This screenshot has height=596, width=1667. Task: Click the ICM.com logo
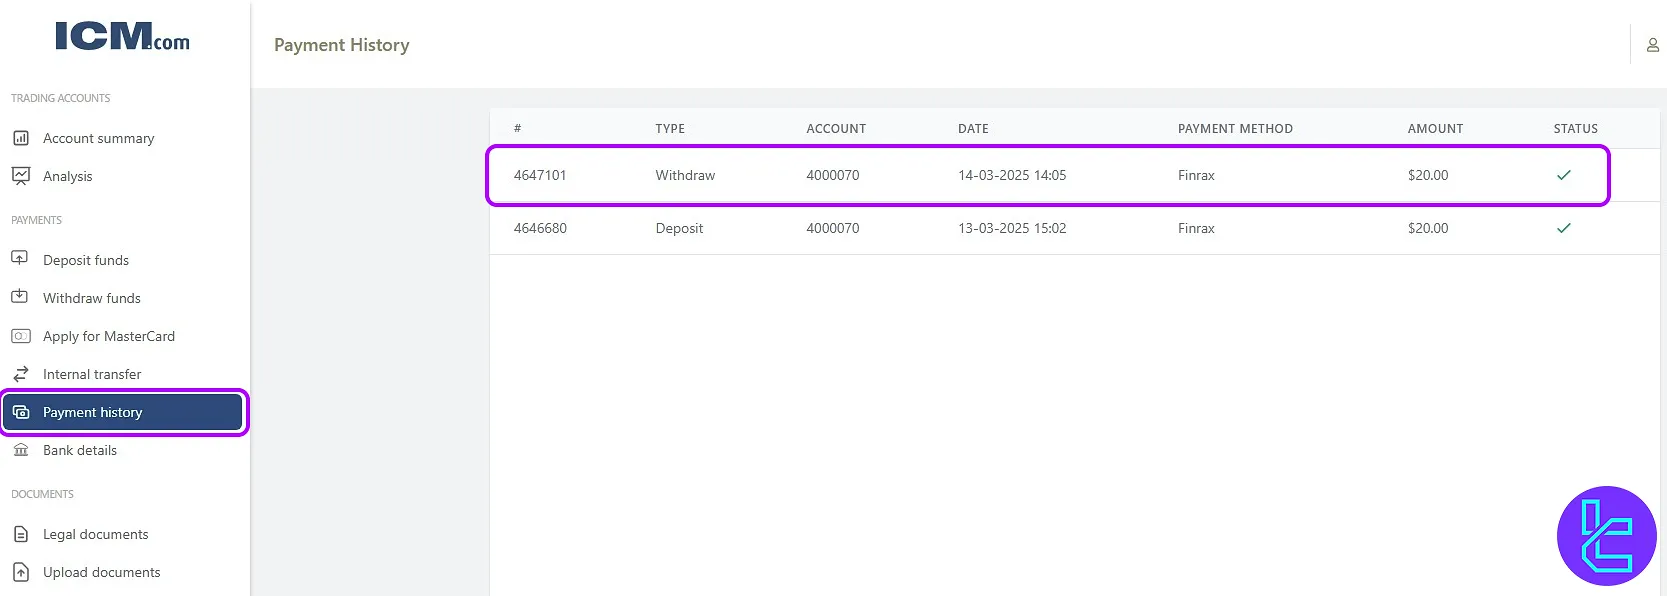click(x=122, y=37)
